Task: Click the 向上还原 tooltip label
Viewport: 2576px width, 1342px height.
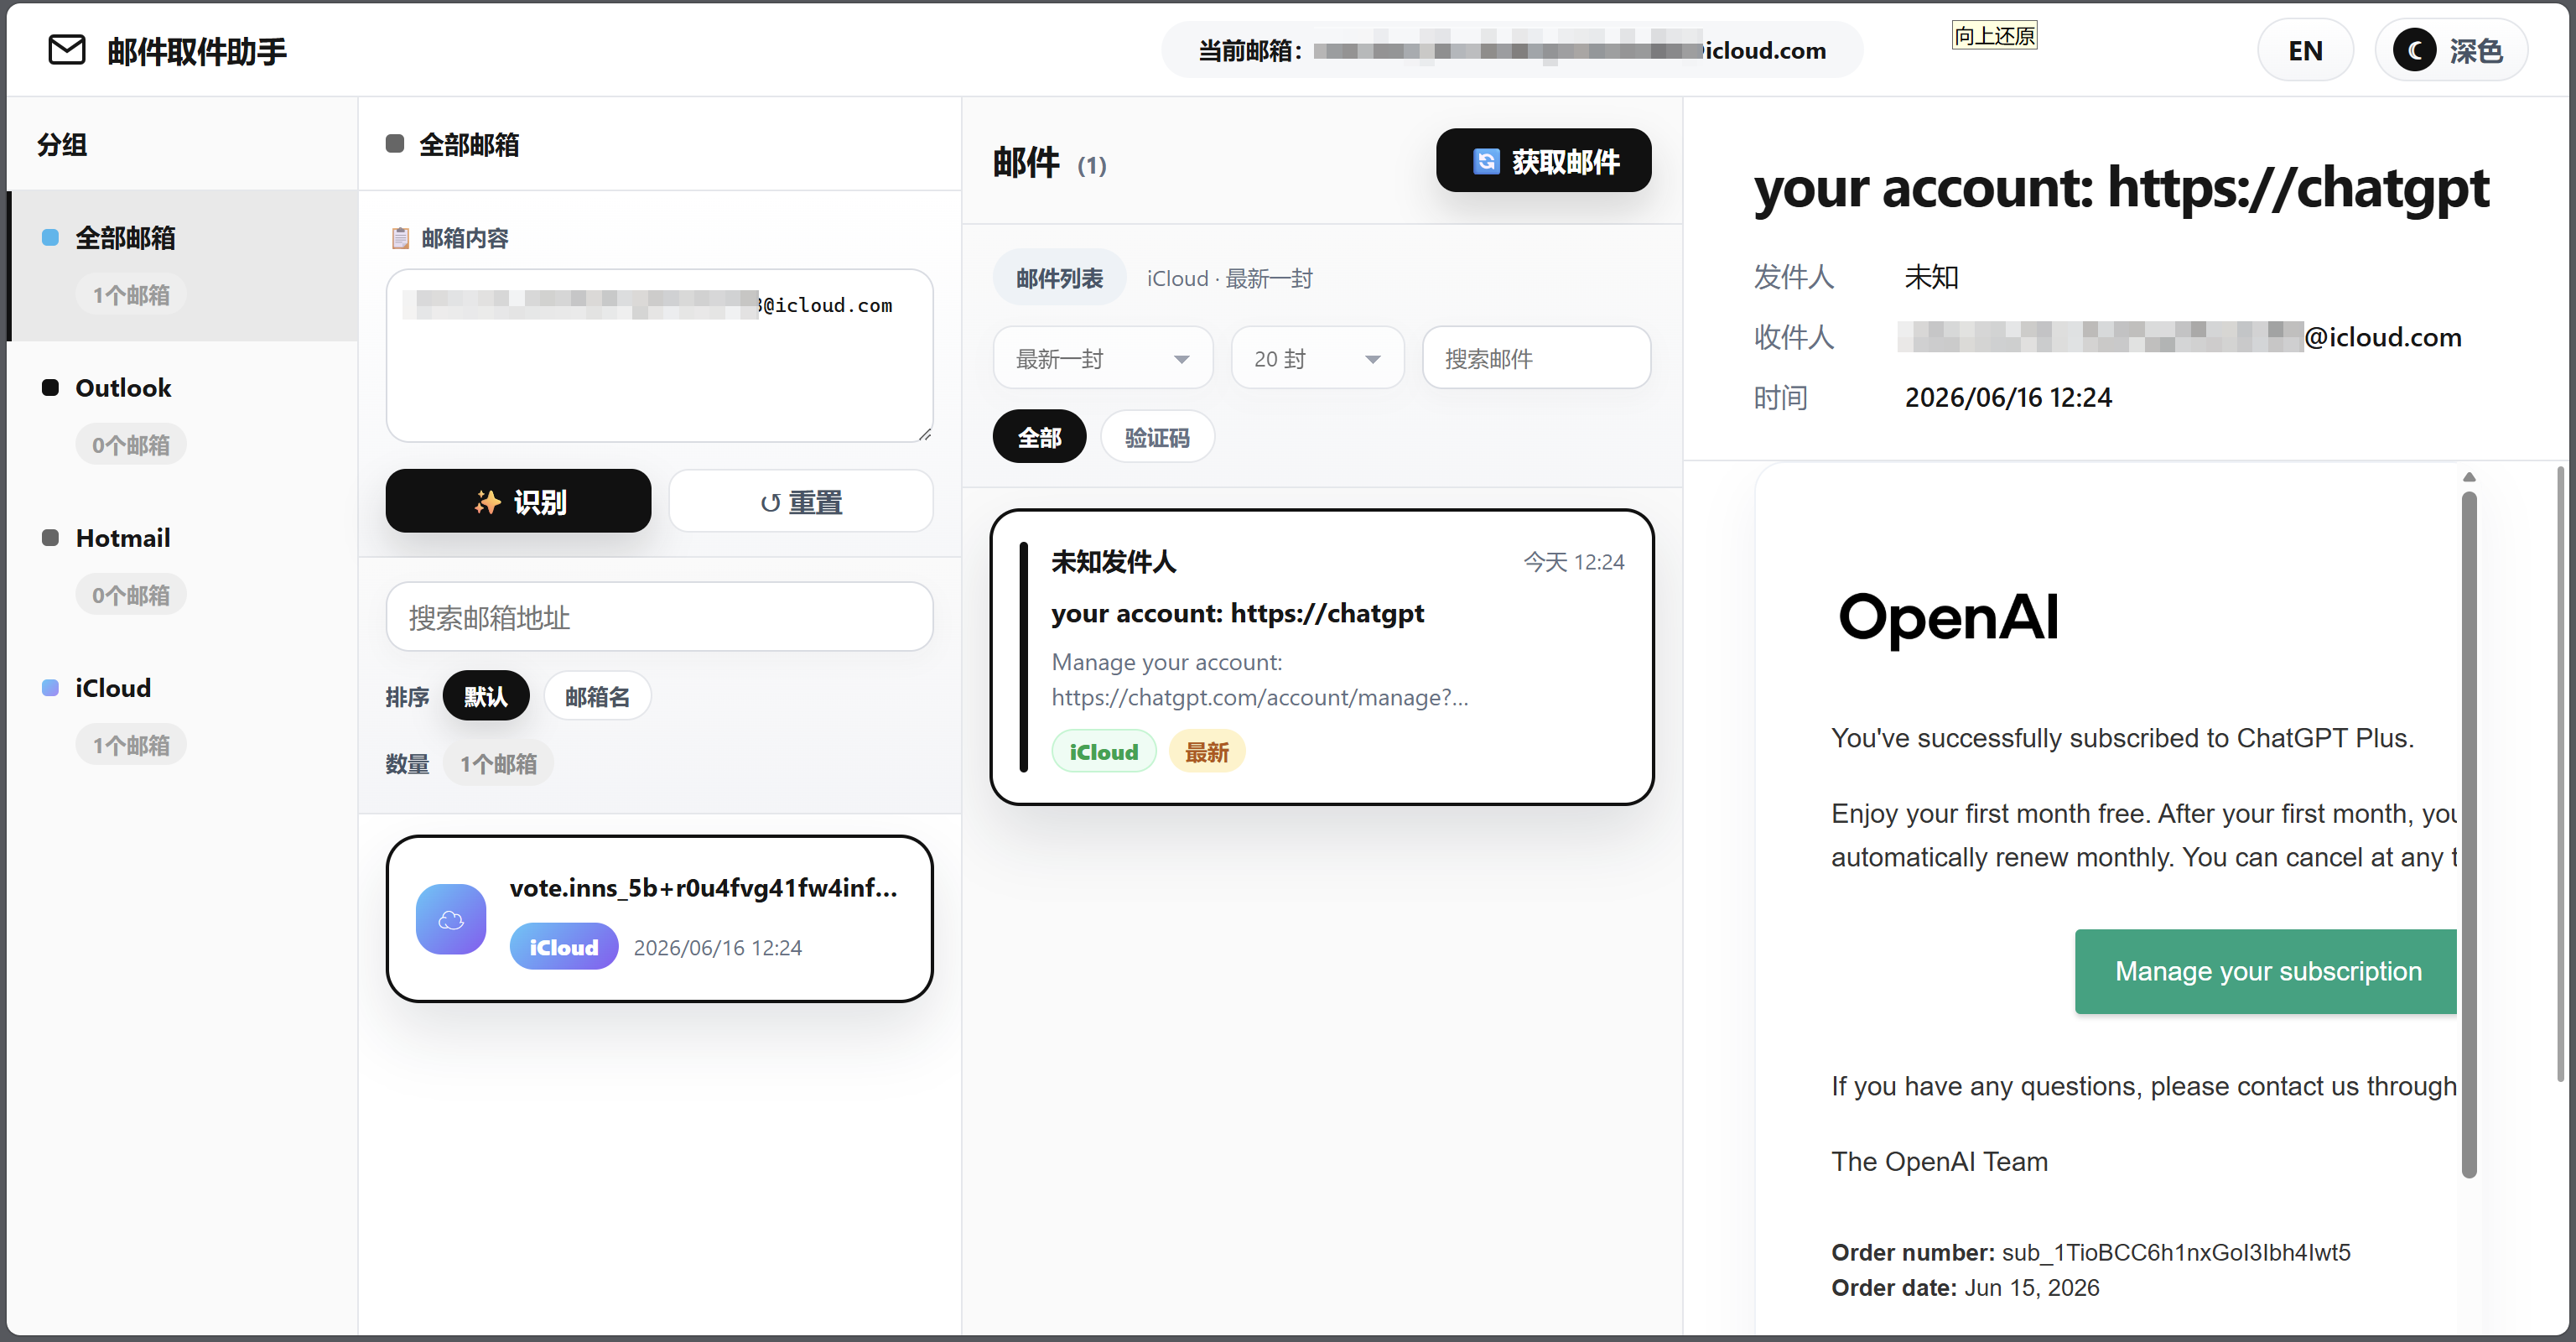Action: [x=1994, y=36]
